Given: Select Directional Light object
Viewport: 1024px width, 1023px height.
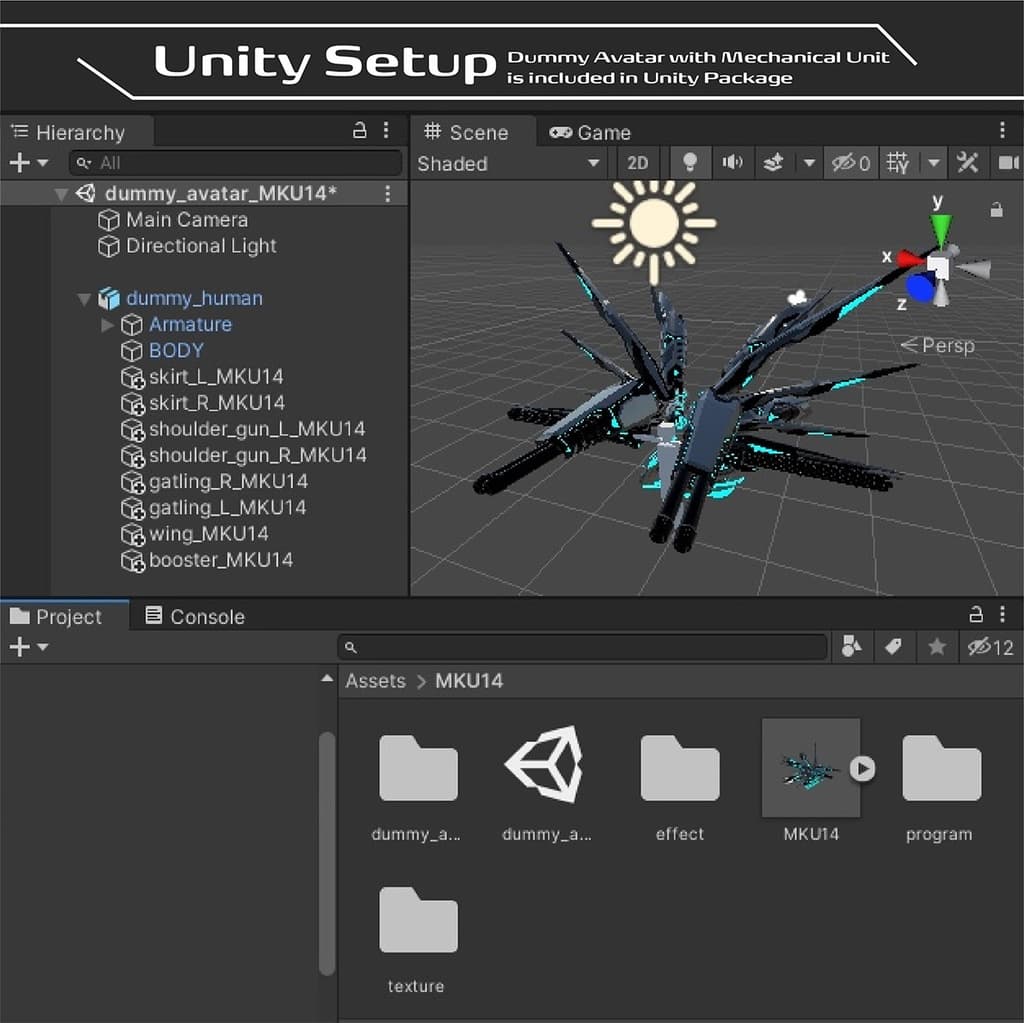Looking at the screenshot, I should click(x=187, y=246).
